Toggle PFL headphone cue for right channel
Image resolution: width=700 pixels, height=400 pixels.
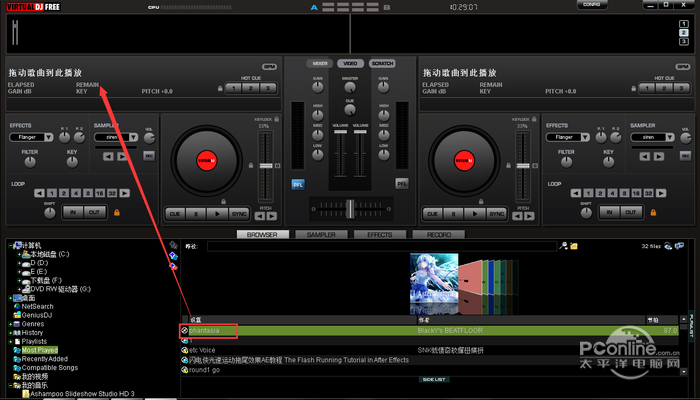(x=402, y=183)
